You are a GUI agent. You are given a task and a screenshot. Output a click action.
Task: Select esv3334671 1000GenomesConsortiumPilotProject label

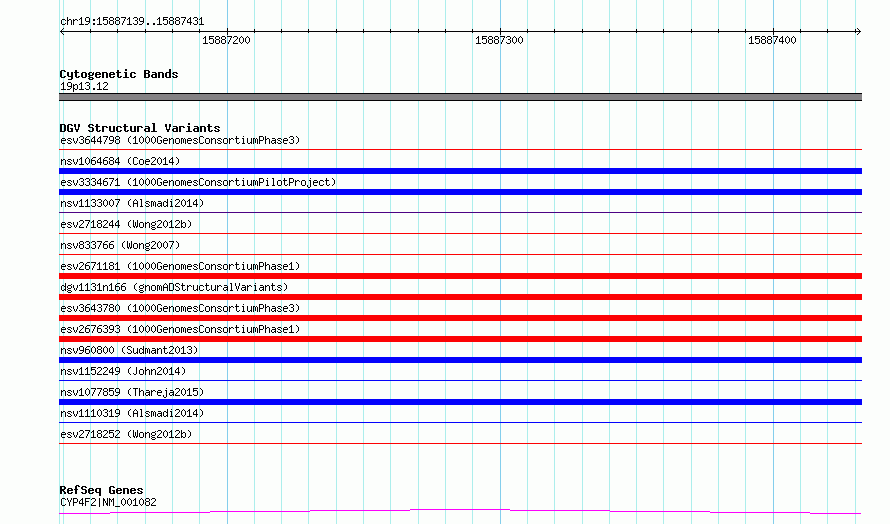point(198,182)
